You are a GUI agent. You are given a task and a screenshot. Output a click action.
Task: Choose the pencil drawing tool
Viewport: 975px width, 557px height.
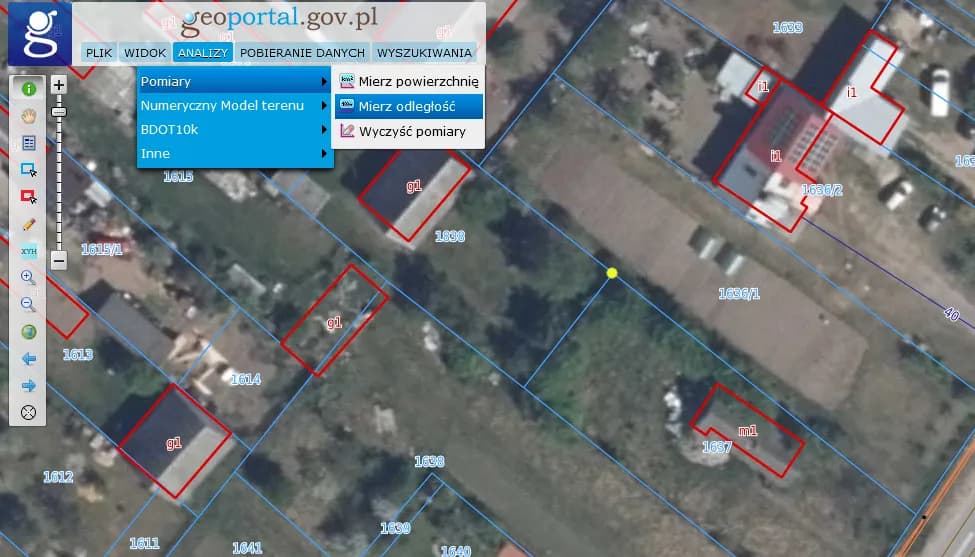[x=28, y=223]
